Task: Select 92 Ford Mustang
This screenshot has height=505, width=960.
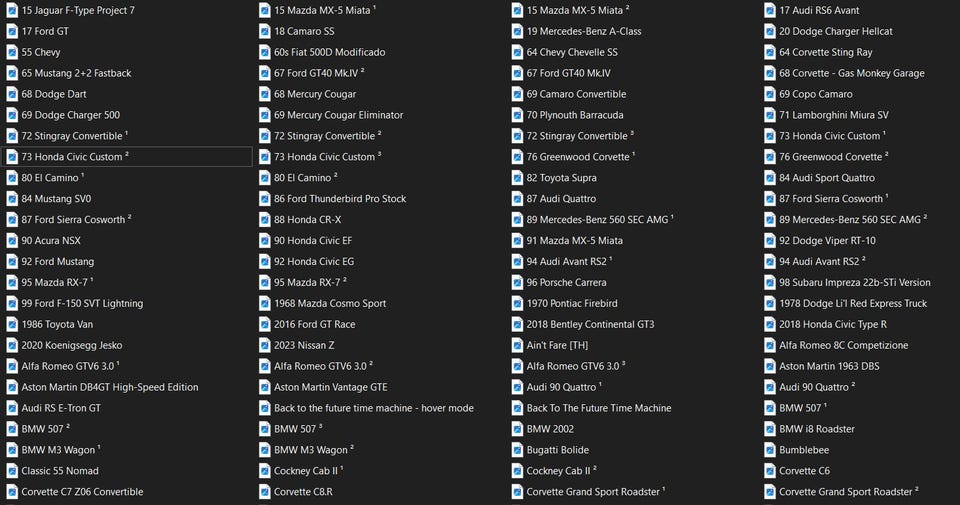Action: pyautogui.click(x=58, y=261)
